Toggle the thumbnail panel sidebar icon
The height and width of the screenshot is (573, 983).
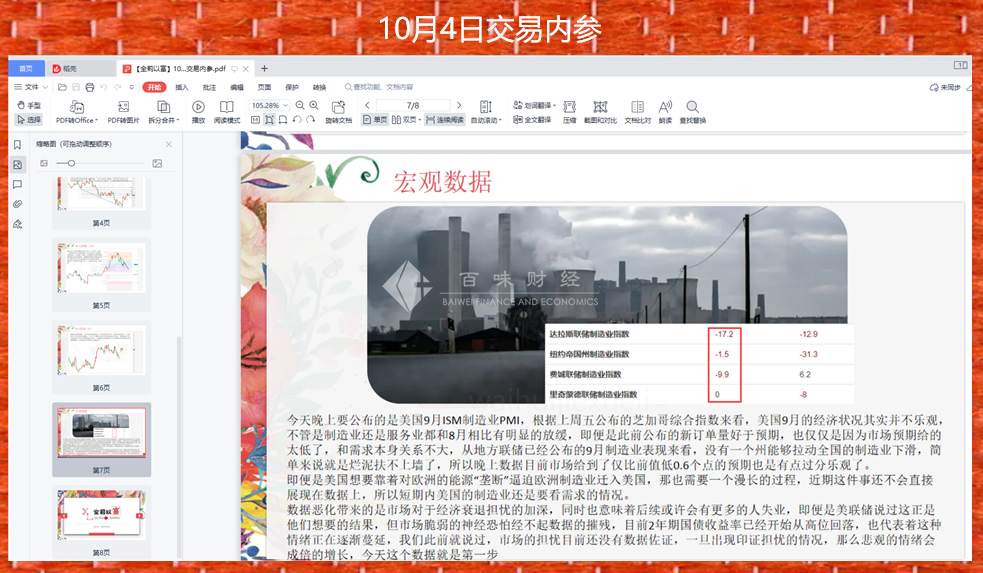(18, 165)
